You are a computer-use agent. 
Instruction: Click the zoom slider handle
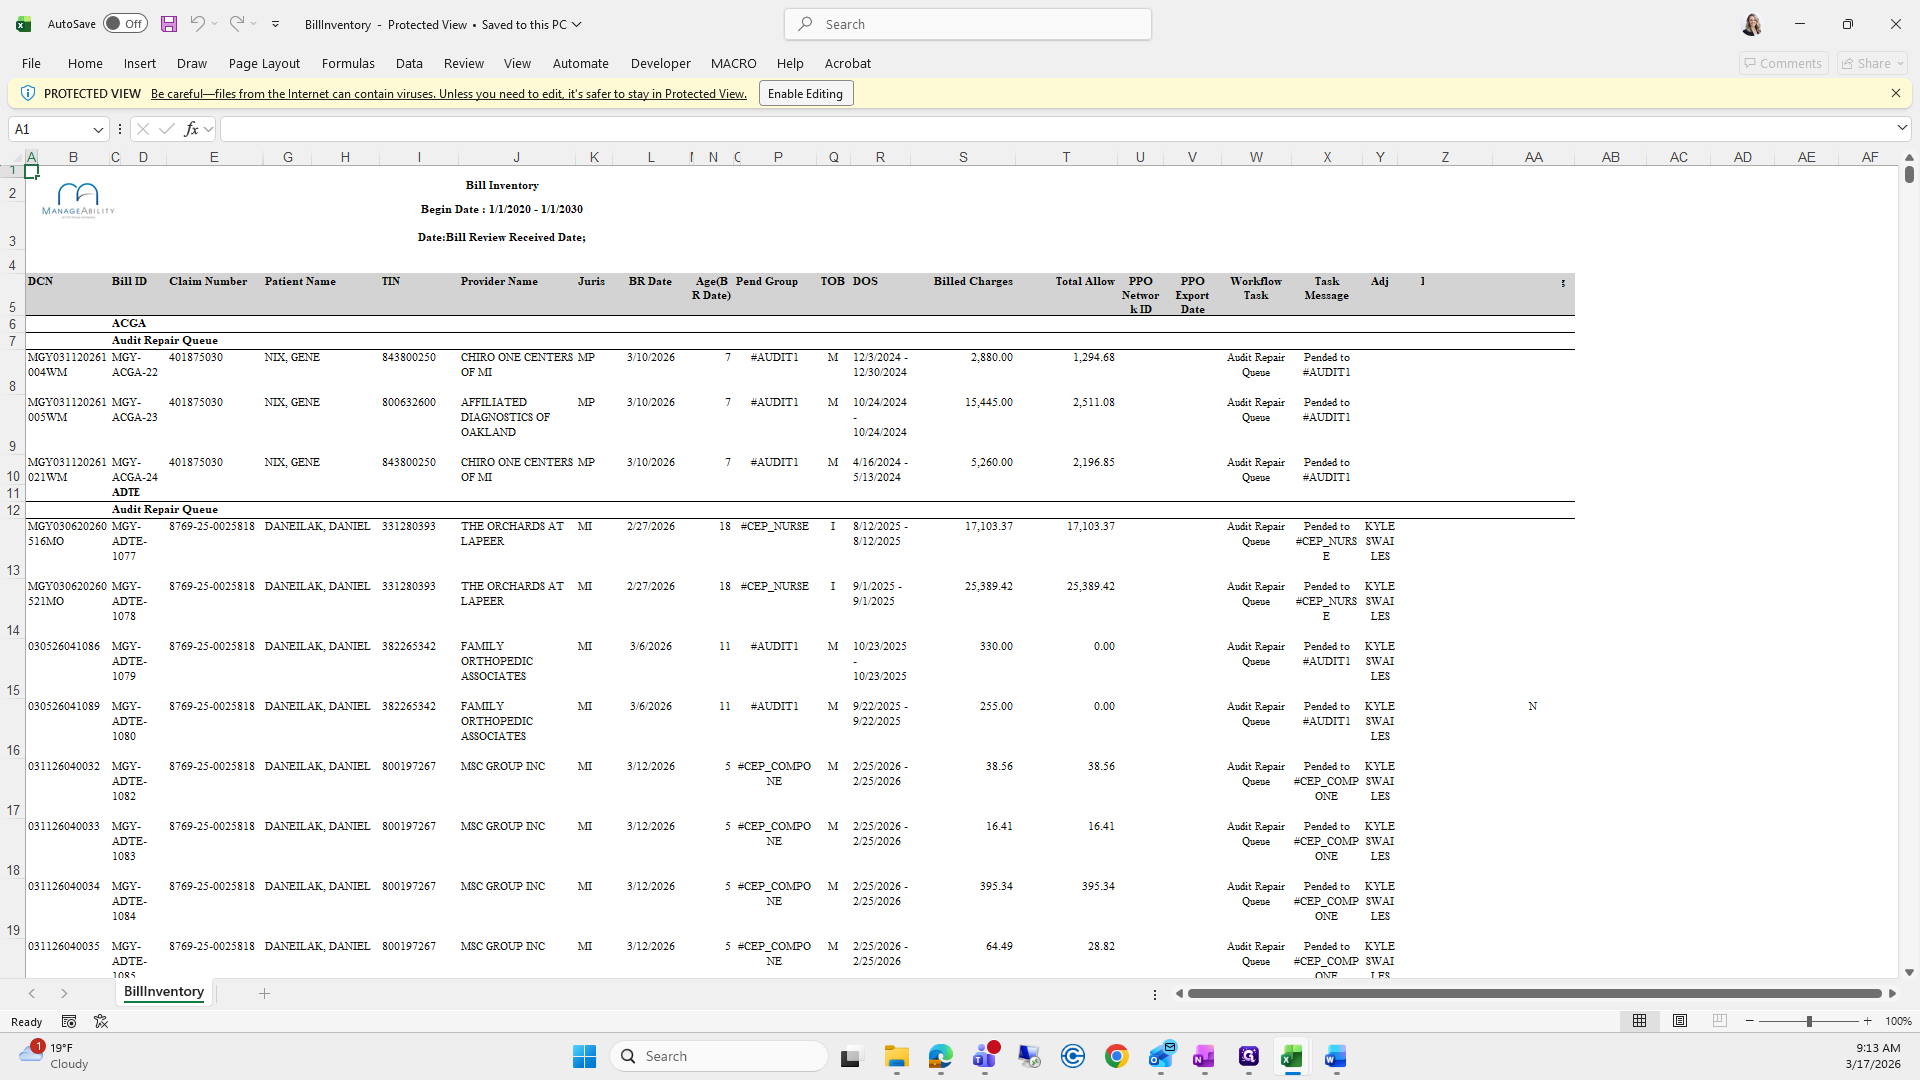pos(1808,1021)
